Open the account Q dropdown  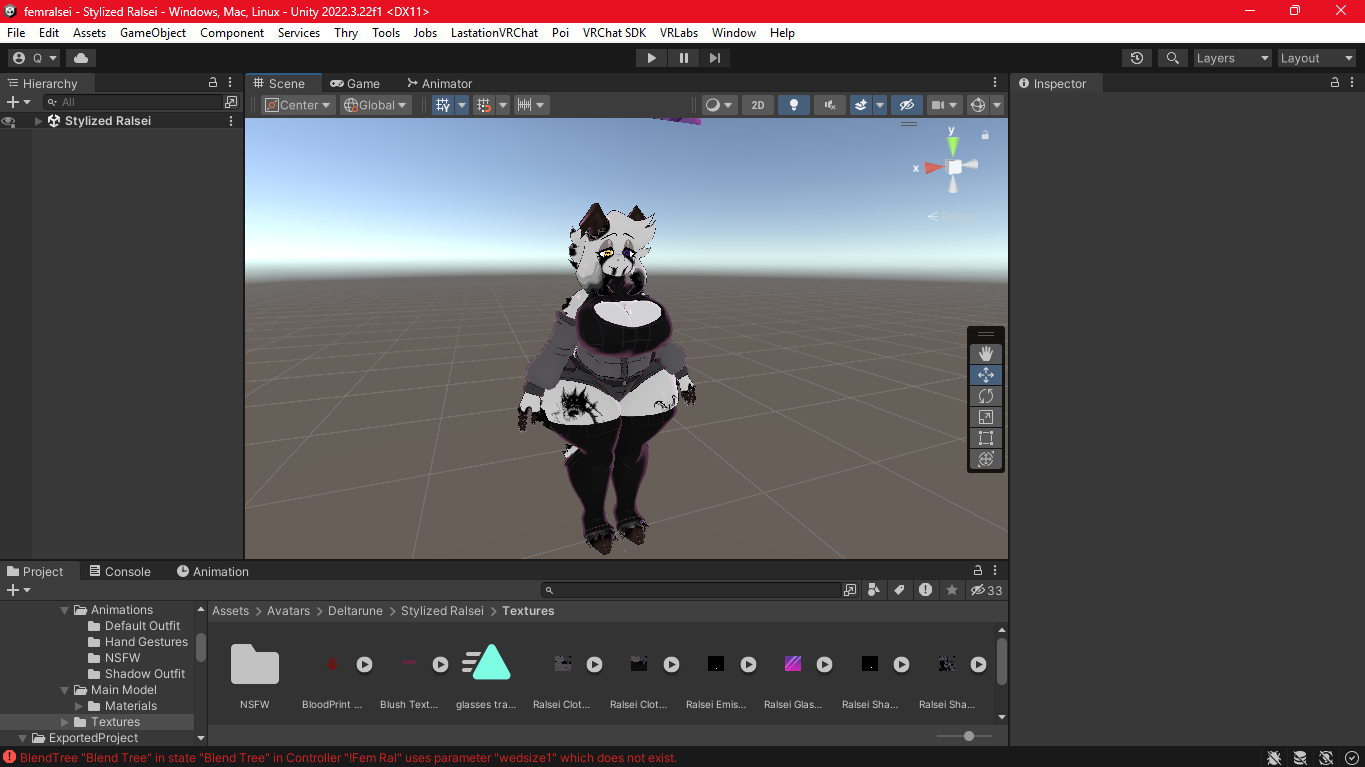[x=35, y=58]
